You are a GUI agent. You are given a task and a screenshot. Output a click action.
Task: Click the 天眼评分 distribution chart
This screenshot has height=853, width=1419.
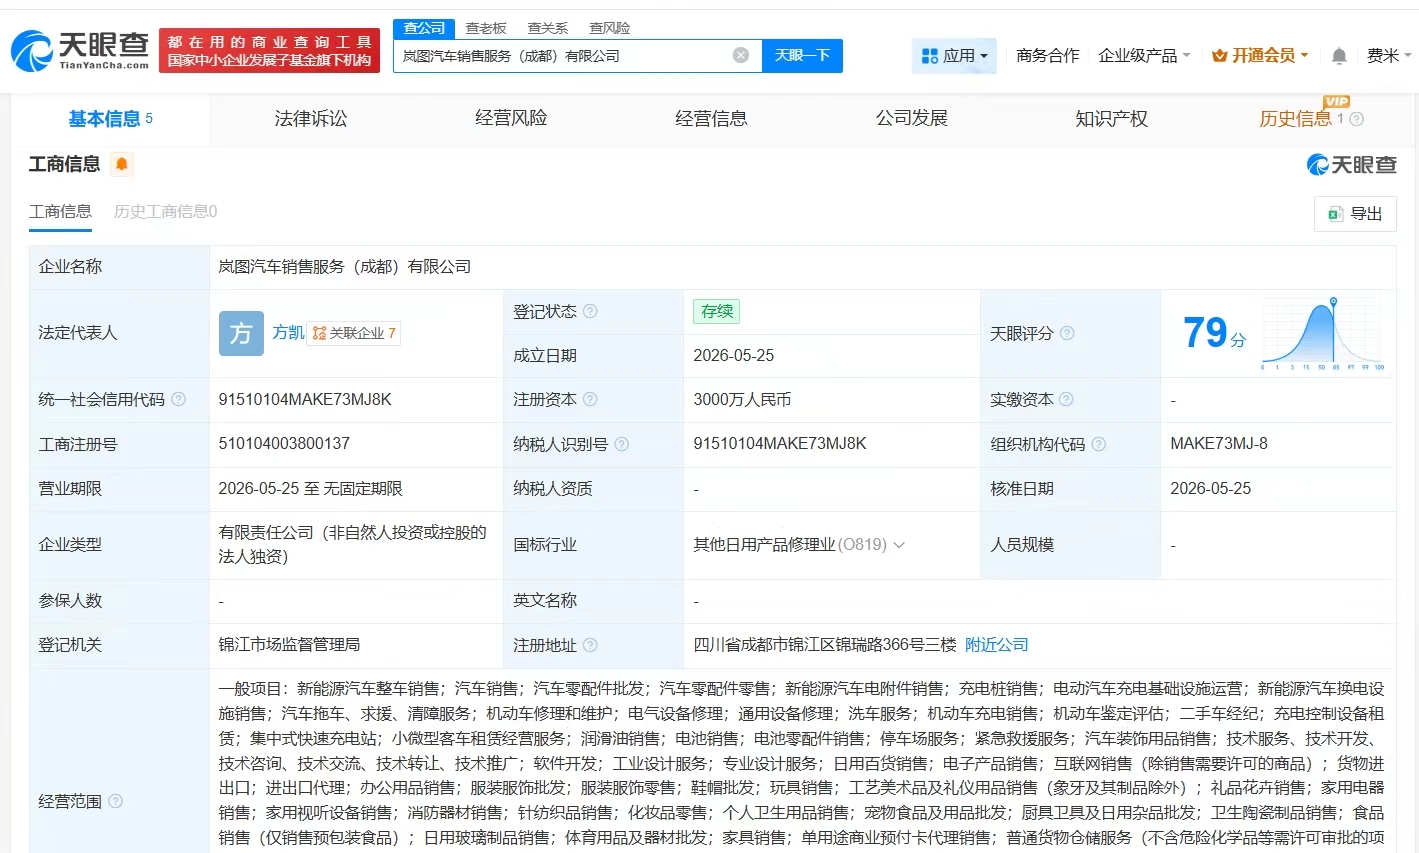click(1323, 333)
